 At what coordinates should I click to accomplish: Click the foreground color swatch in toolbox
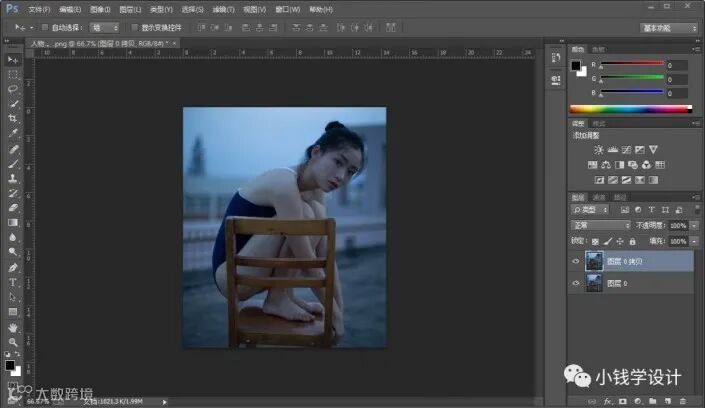tap(10, 366)
